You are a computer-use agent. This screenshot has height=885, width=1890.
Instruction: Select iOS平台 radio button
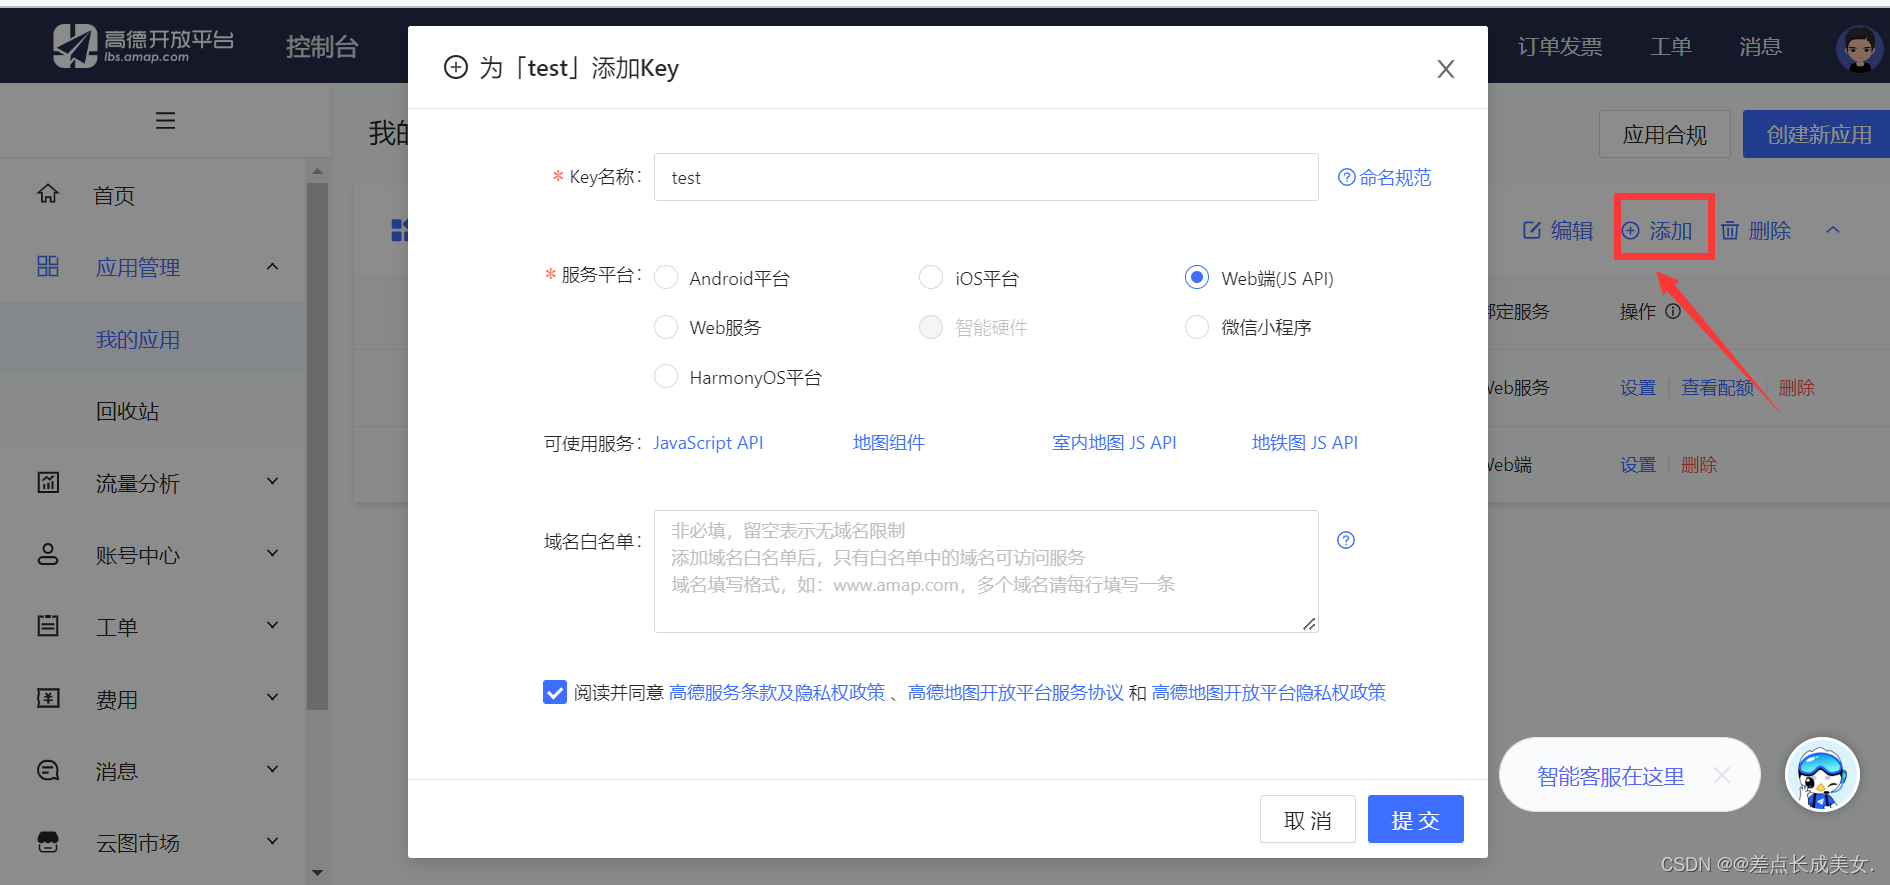click(x=931, y=277)
